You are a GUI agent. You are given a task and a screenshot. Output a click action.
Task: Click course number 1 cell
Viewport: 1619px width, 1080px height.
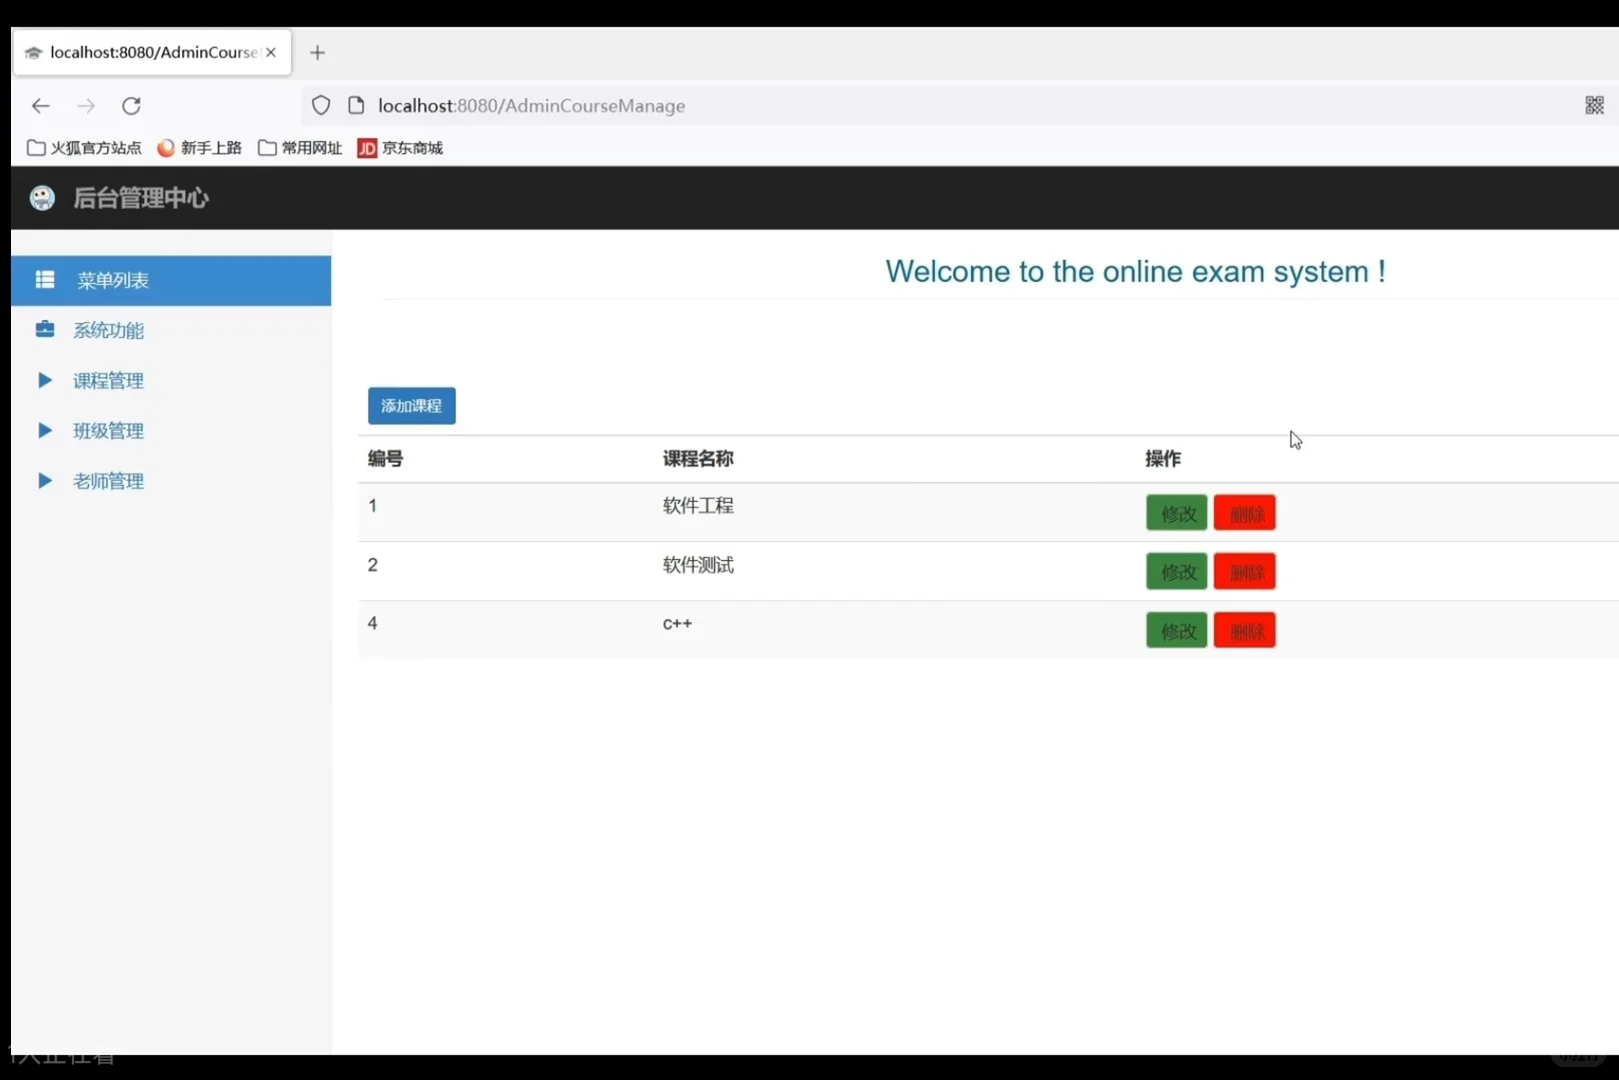click(373, 506)
